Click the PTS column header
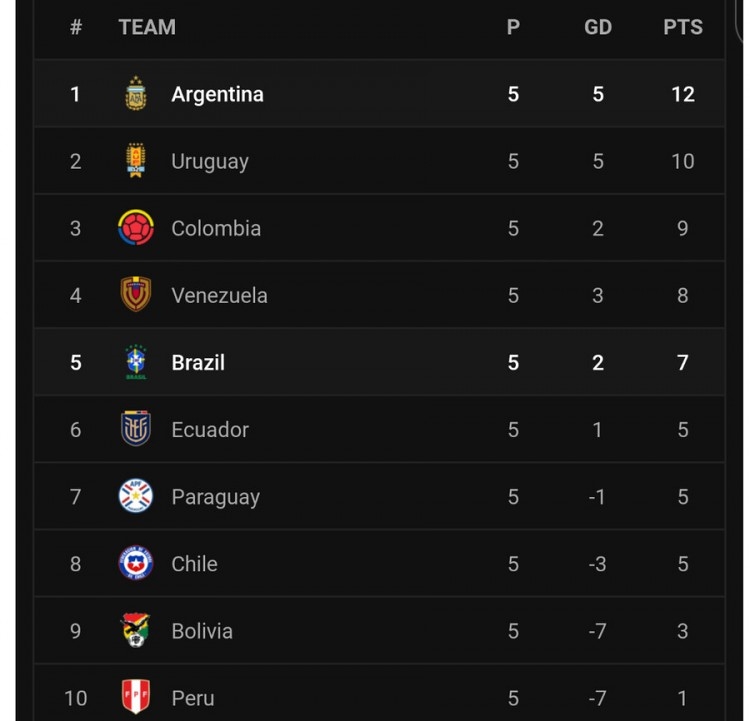The width and height of the screenshot is (750, 721). coord(683,27)
